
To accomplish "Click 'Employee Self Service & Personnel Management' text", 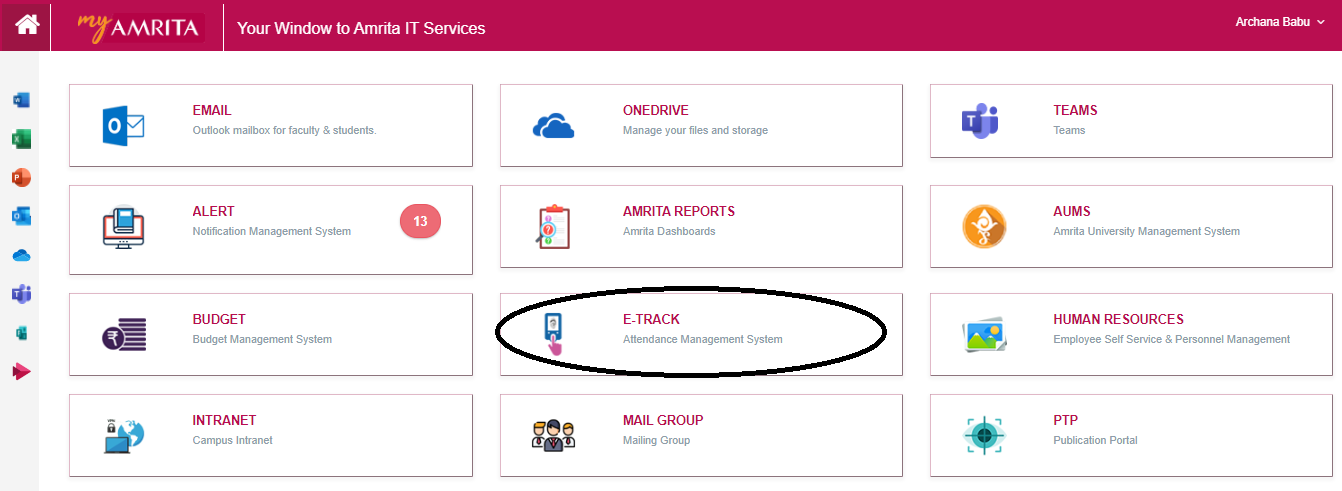I will (x=1171, y=339).
